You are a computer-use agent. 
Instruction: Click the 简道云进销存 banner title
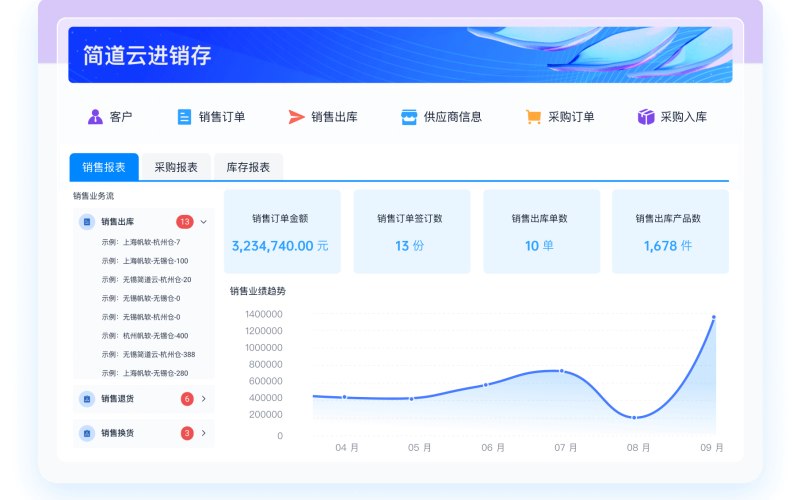click(x=147, y=55)
